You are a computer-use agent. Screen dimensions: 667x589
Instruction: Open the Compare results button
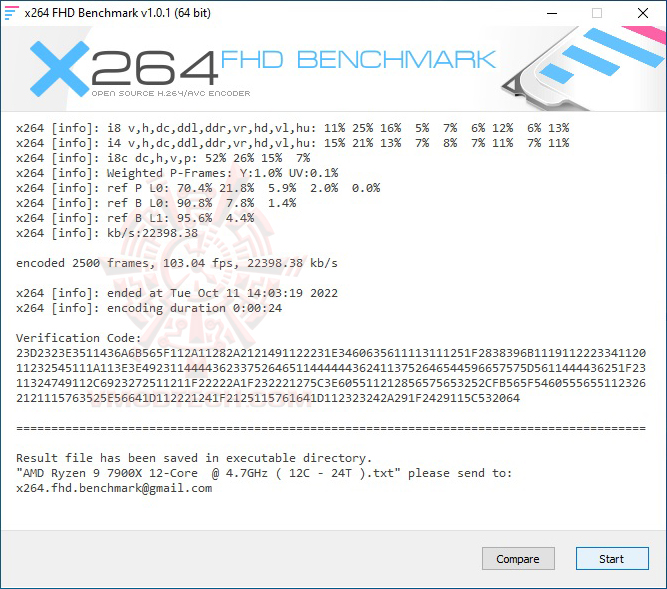click(518, 558)
